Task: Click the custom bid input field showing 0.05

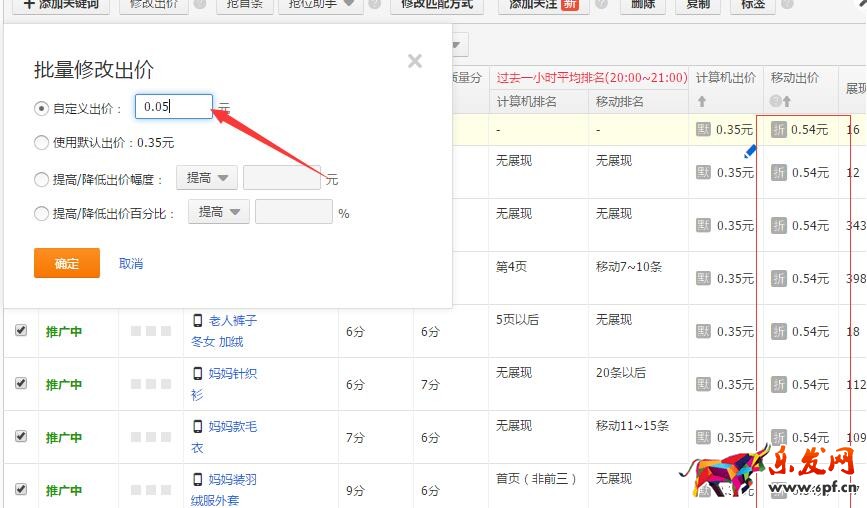Action: click(173, 107)
